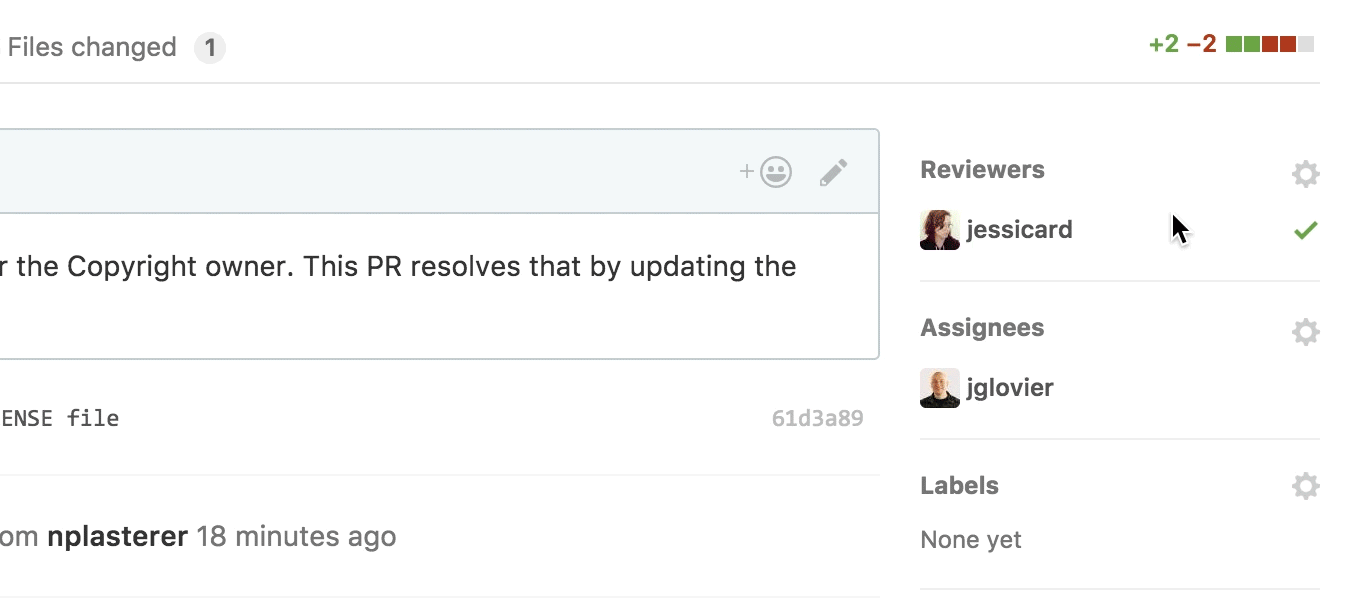Expand the Labels panel options
The image size is (1354, 600).
point(1305,485)
